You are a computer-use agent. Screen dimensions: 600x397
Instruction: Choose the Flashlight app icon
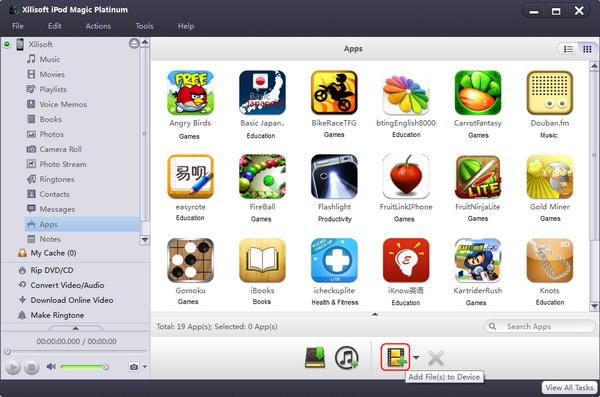[334, 176]
